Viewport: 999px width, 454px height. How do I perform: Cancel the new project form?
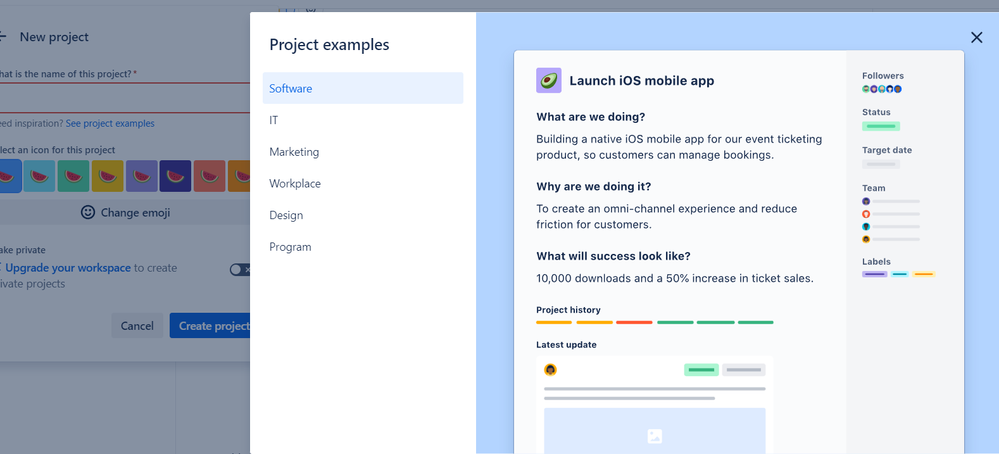click(137, 325)
